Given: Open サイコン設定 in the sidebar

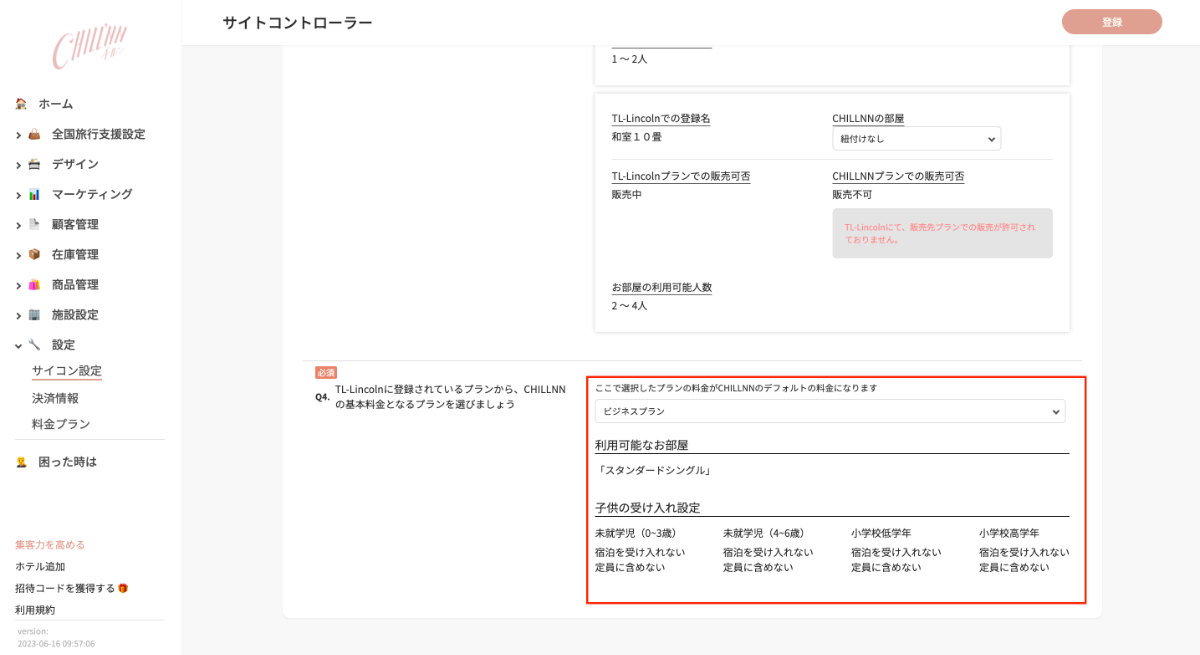Looking at the screenshot, I should (67, 371).
